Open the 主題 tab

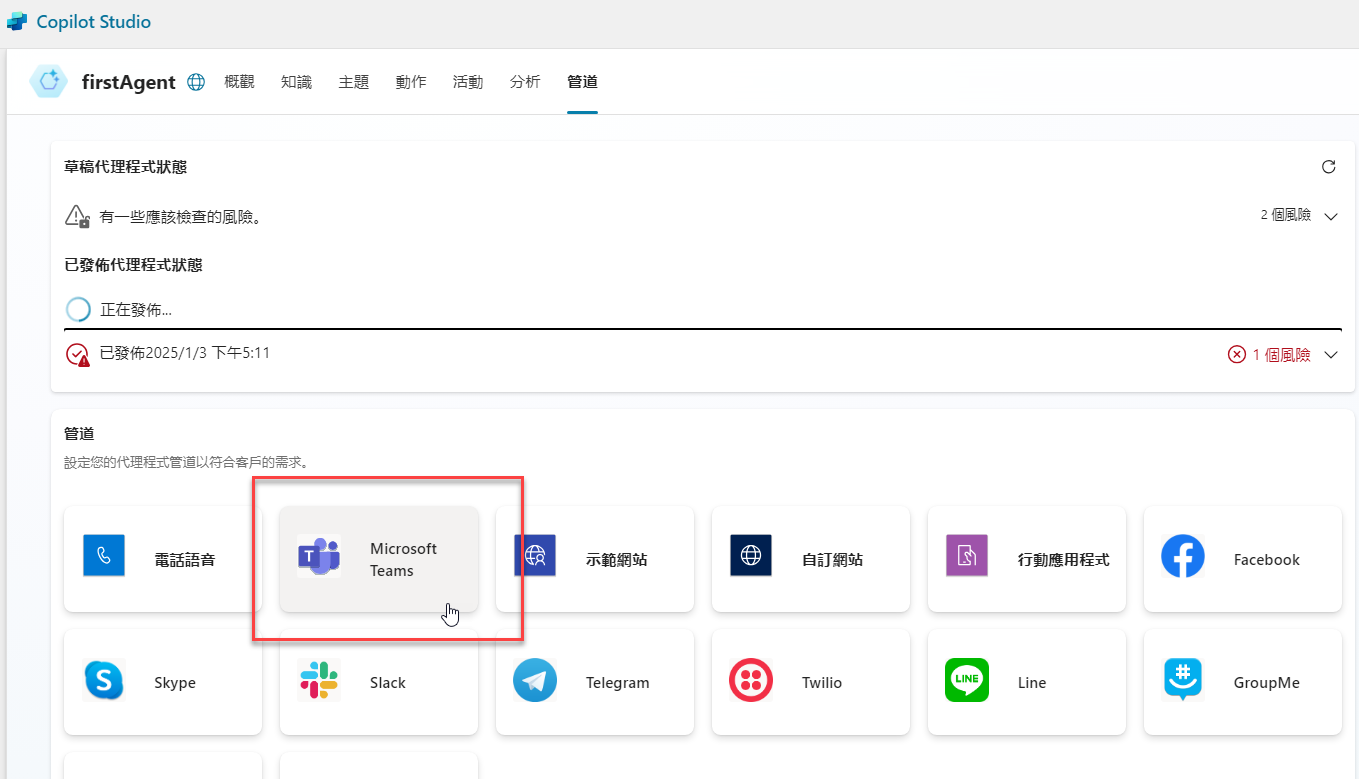tap(354, 82)
